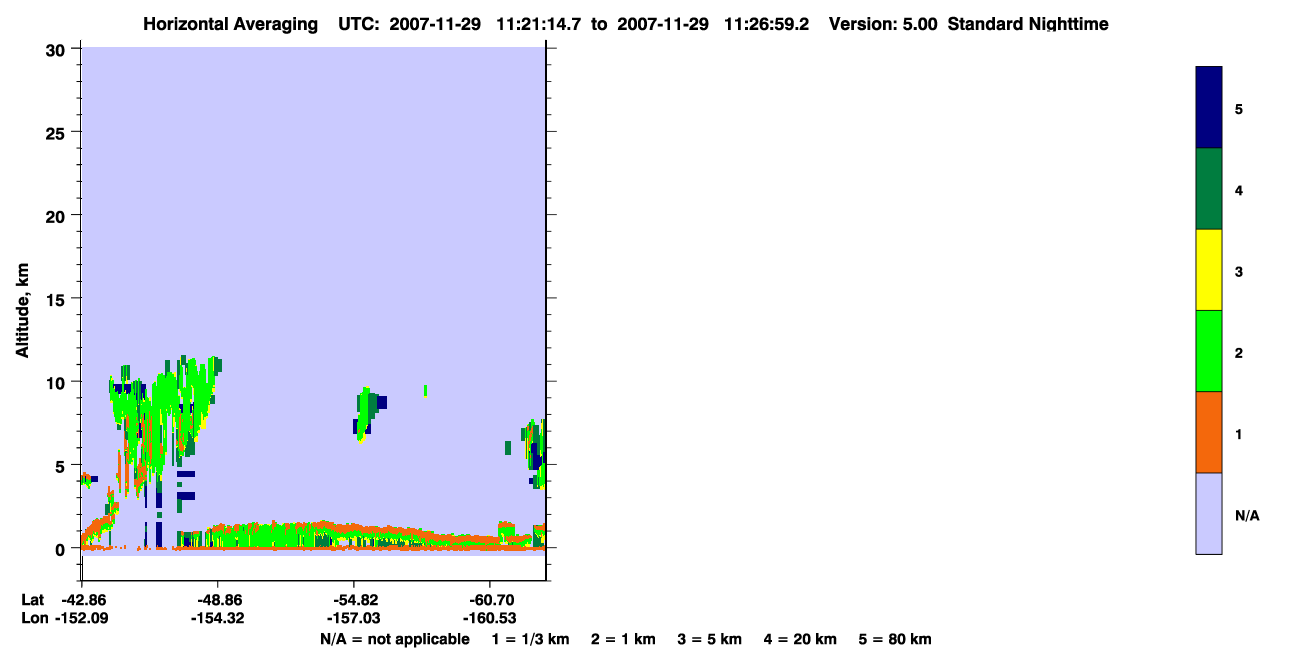Click the '5' label beside the color bar

(x=1239, y=109)
